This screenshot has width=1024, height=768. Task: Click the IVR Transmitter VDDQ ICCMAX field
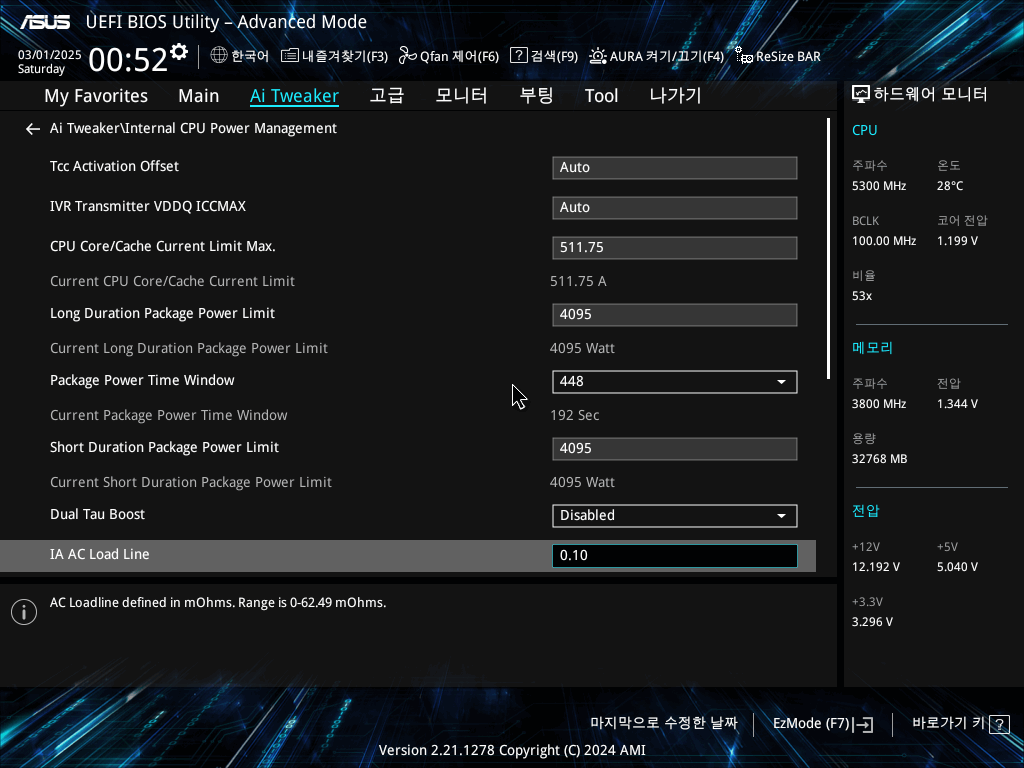coord(675,208)
